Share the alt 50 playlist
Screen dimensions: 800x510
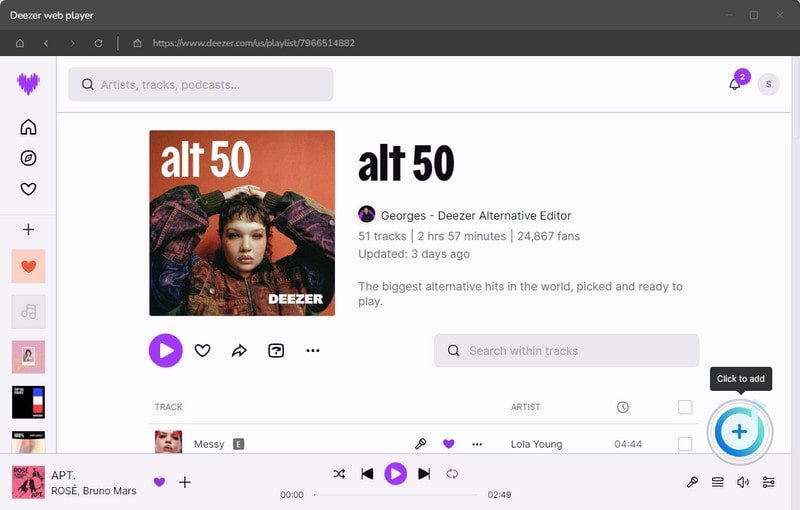point(239,350)
